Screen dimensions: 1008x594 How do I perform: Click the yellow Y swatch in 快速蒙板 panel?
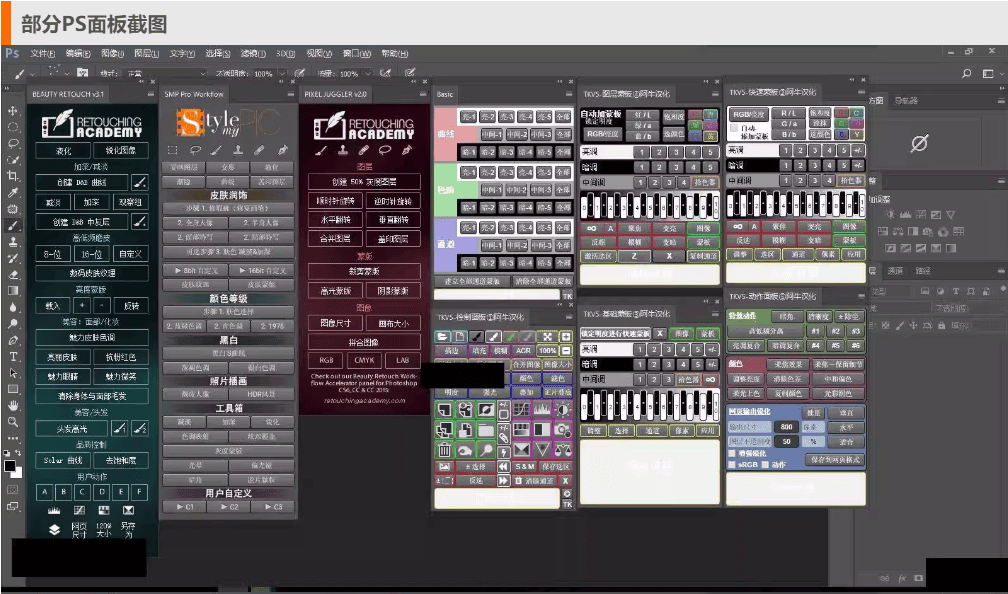click(856, 134)
